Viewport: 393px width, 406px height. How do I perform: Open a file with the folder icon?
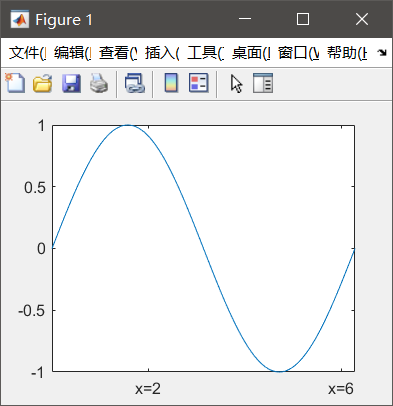coord(43,83)
